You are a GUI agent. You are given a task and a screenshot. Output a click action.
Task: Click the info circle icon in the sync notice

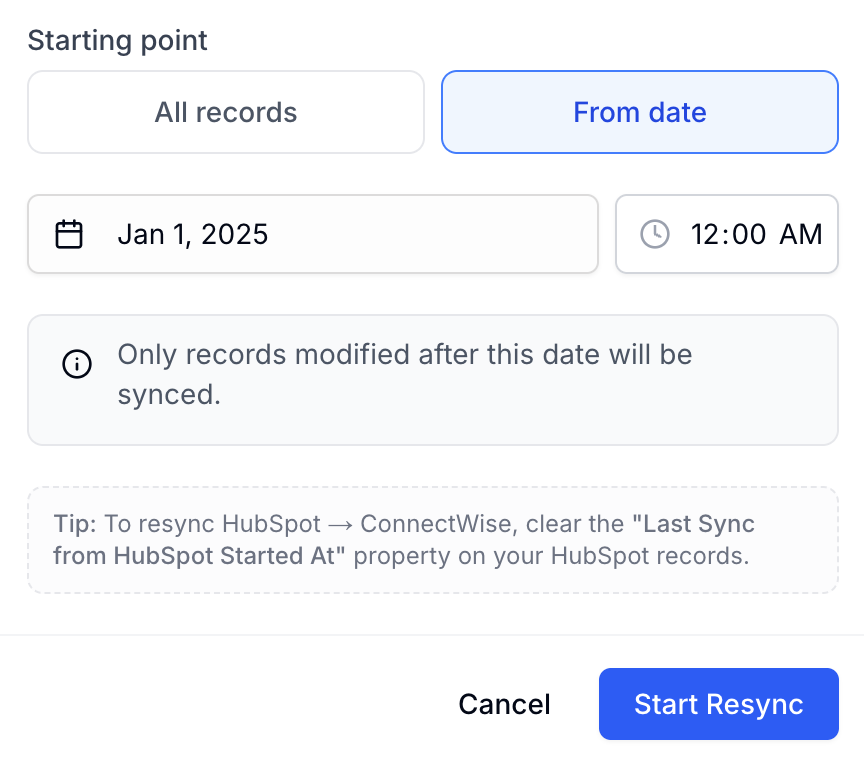click(x=77, y=364)
